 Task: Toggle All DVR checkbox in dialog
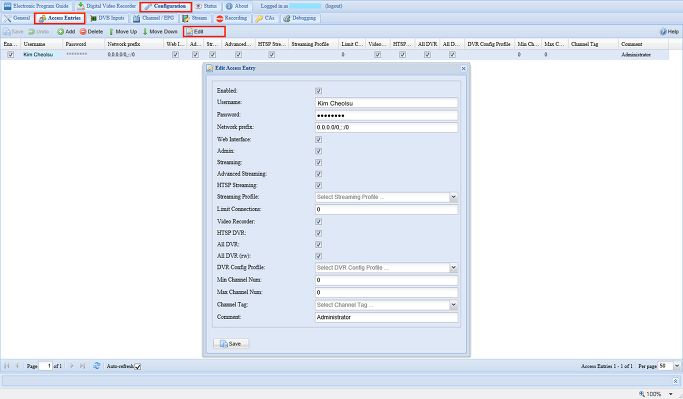point(318,244)
